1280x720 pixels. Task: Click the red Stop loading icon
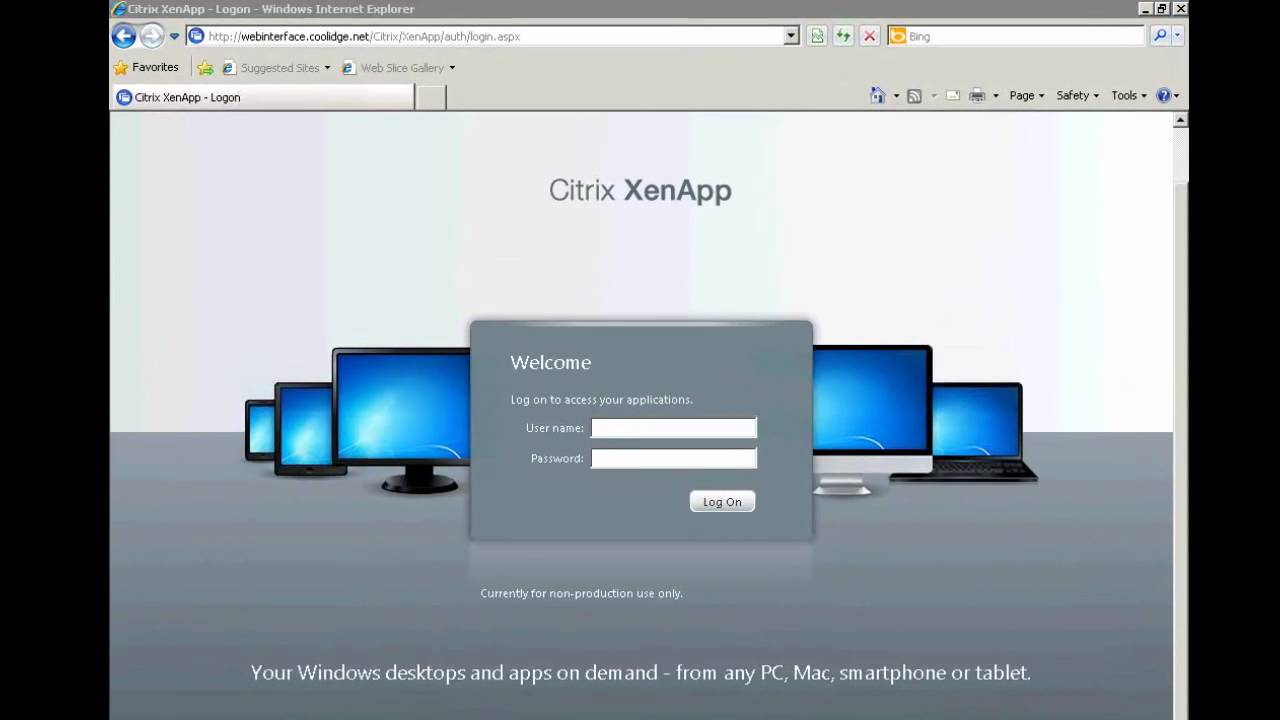[x=869, y=36]
